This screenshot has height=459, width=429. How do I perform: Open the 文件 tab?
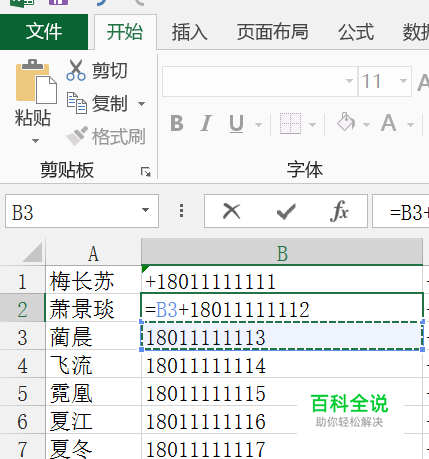tap(44, 32)
